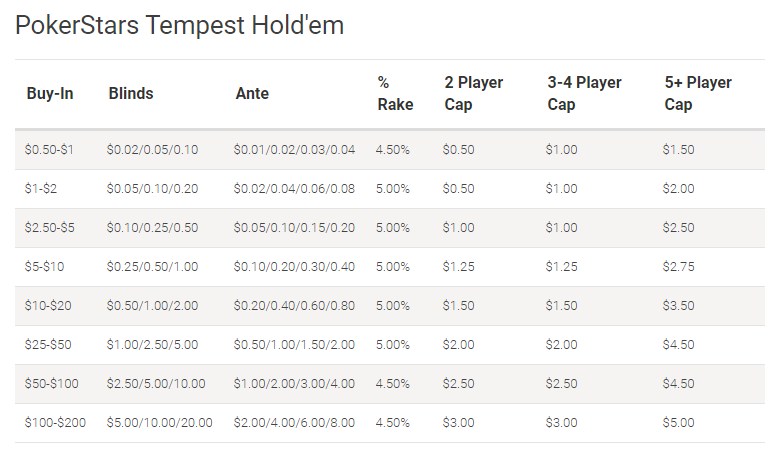Click blinds value $0.10/0.25/0.50

[x=152, y=228]
